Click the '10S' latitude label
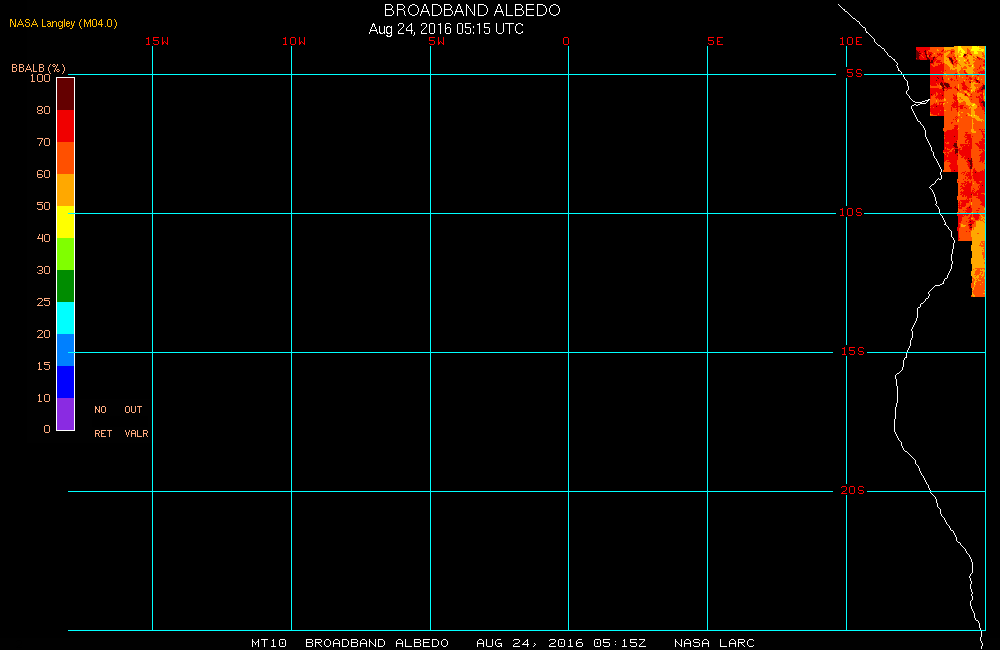This screenshot has width=1000, height=650. coord(851,212)
